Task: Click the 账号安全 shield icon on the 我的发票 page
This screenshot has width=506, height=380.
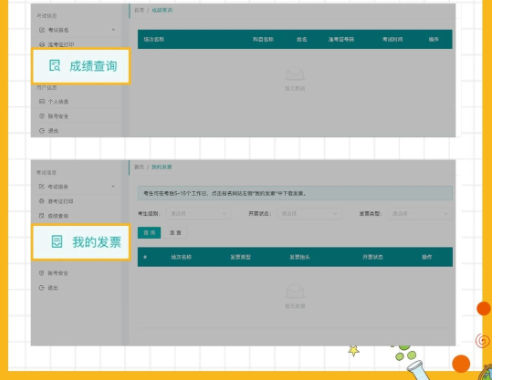Action: tap(41, 273)
